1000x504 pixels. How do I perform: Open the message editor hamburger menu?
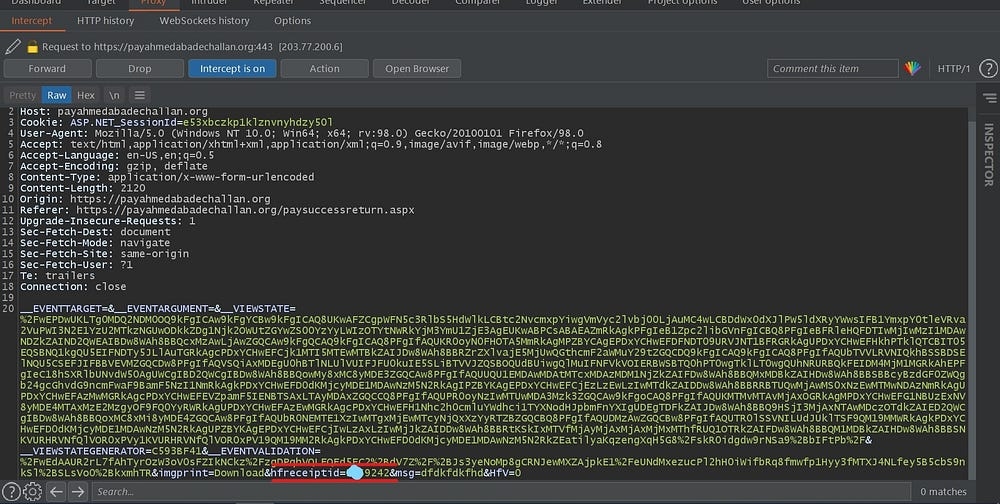pos(141,95)
